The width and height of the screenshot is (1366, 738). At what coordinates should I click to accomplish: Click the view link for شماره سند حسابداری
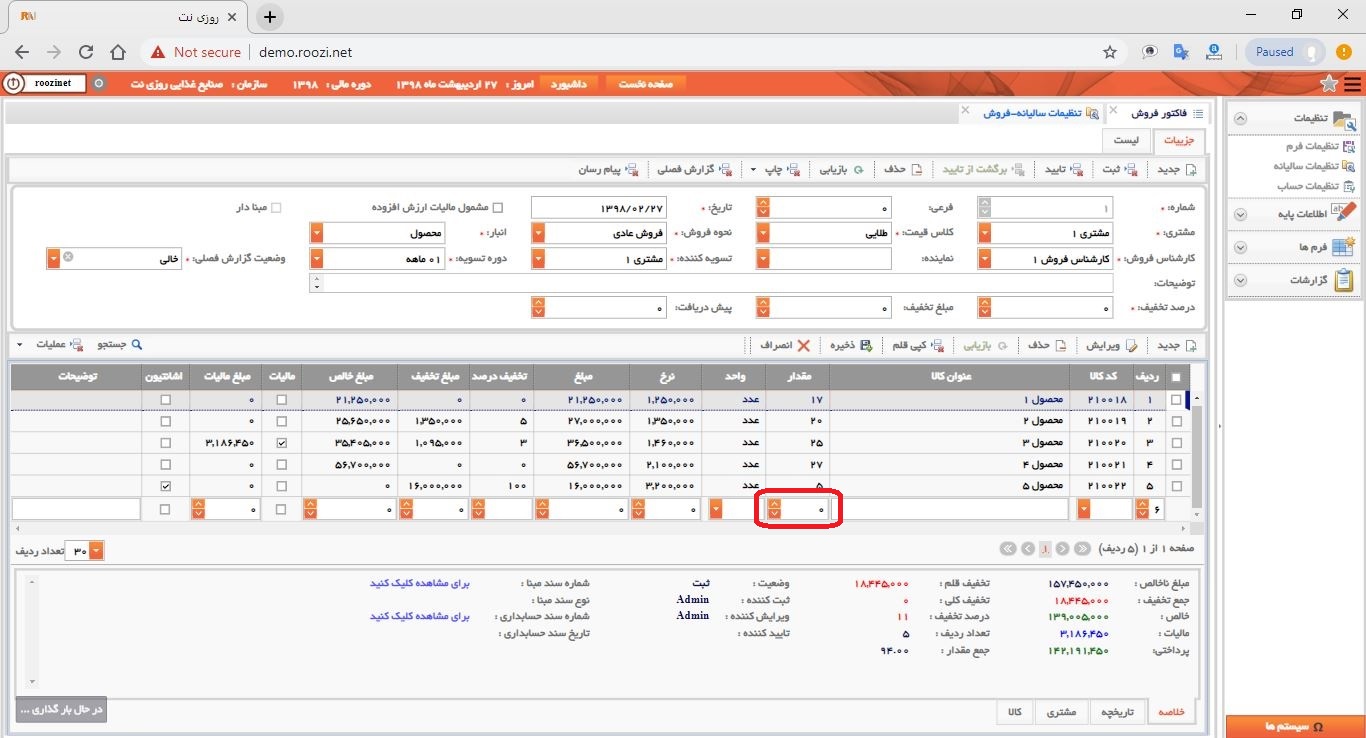click(x=419, y=617)
